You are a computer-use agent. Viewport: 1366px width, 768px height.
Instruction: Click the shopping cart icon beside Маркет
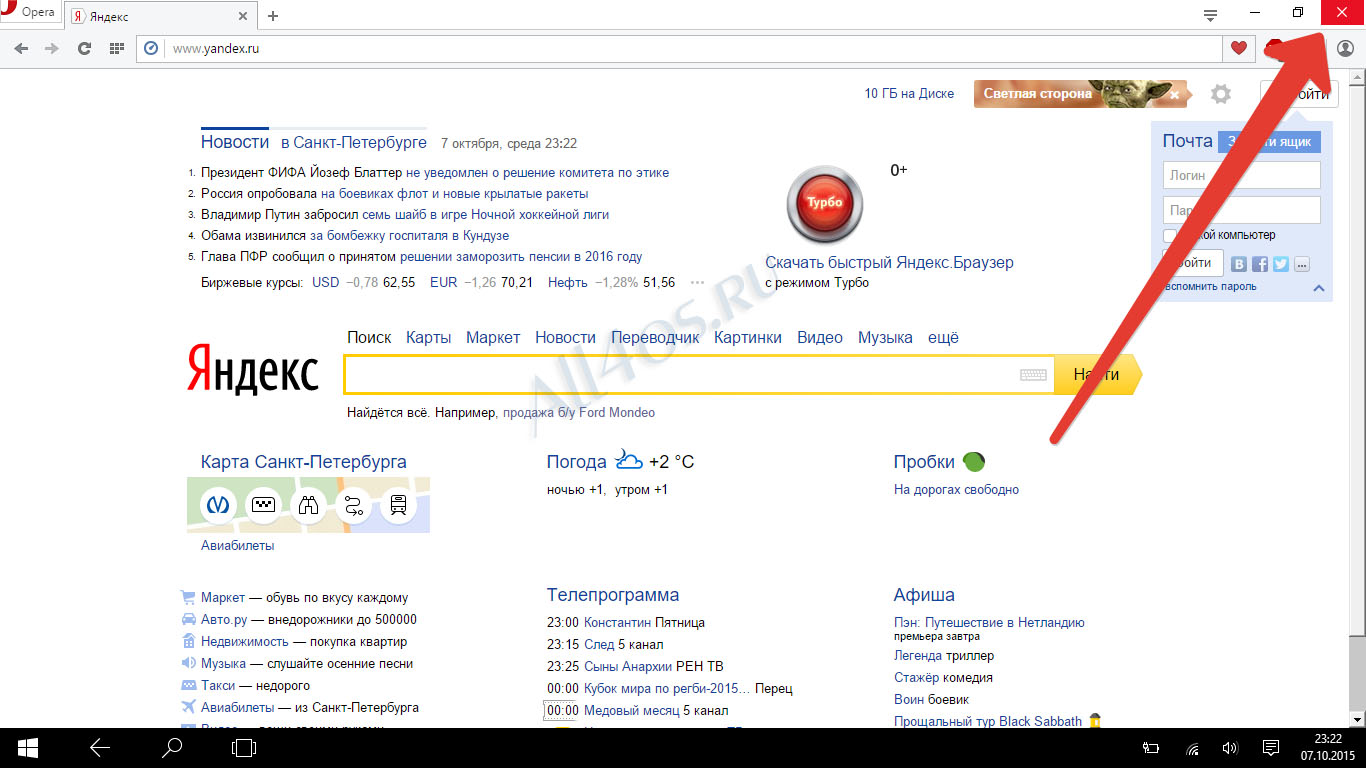(x=188, y=597)
